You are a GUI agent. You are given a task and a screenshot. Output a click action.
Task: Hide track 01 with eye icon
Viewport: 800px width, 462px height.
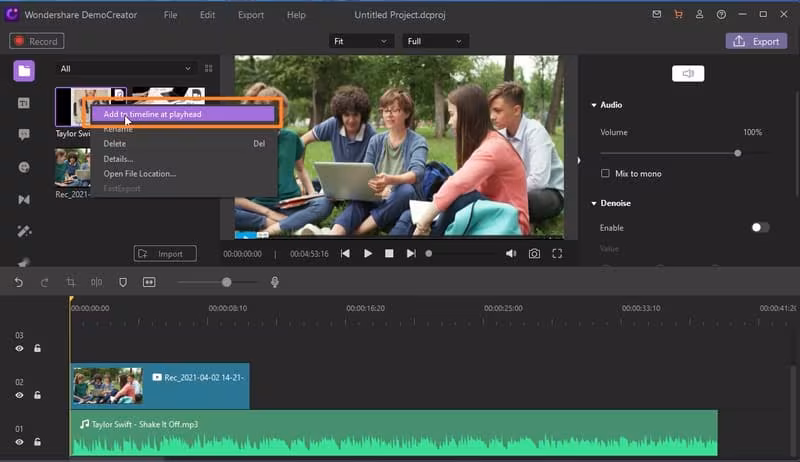19,442
